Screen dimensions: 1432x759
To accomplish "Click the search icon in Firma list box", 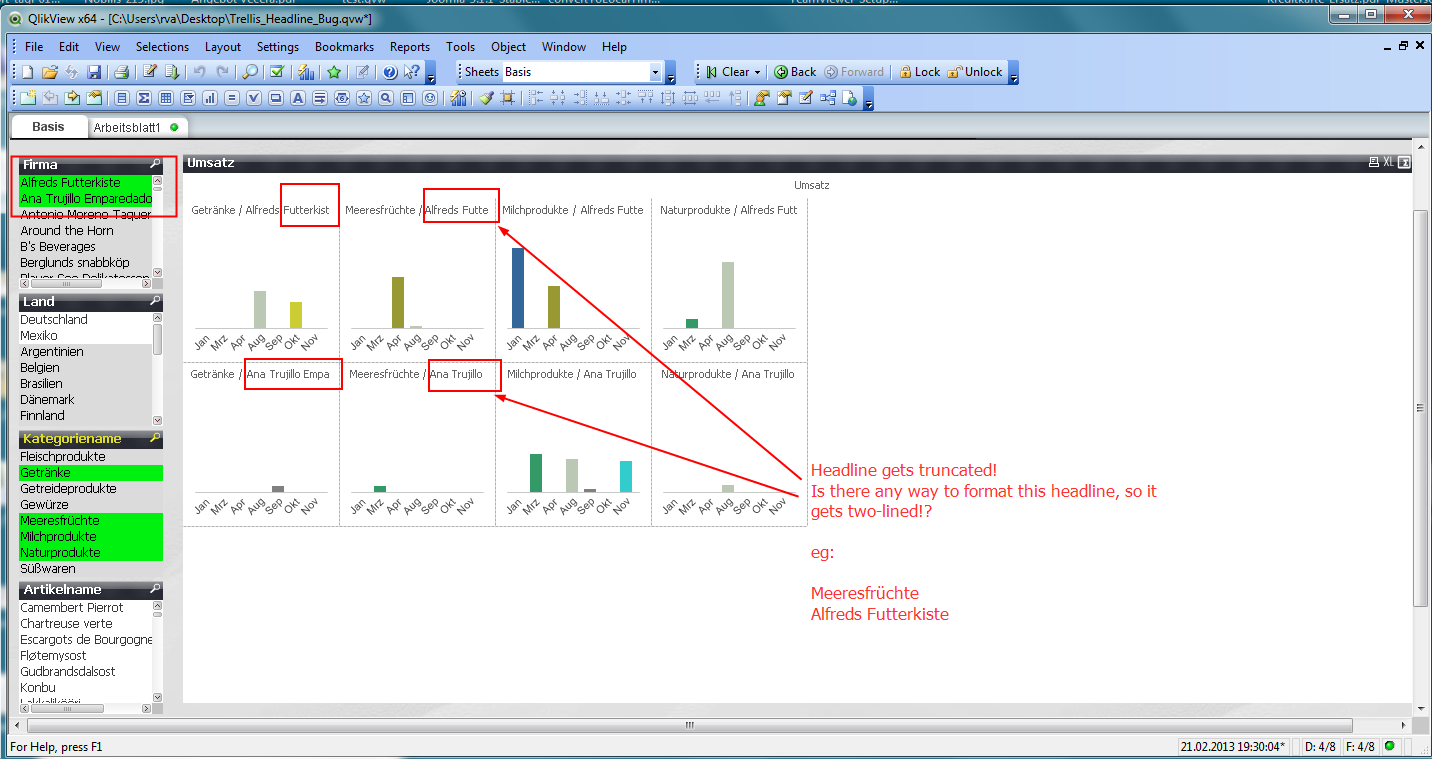I will tap(155, 164).
